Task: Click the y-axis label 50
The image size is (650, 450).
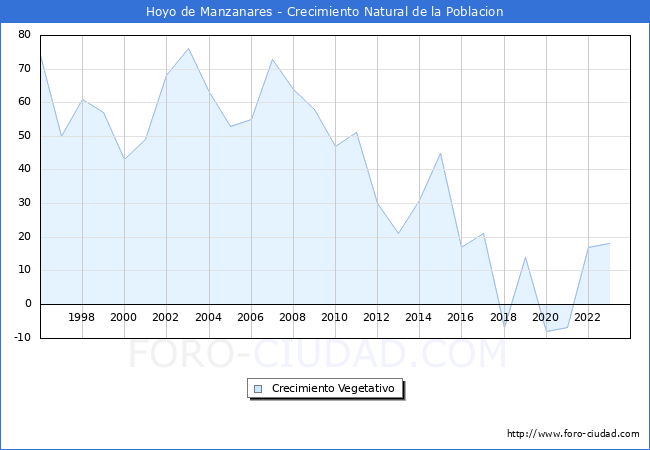Action: tap(24, 135)
